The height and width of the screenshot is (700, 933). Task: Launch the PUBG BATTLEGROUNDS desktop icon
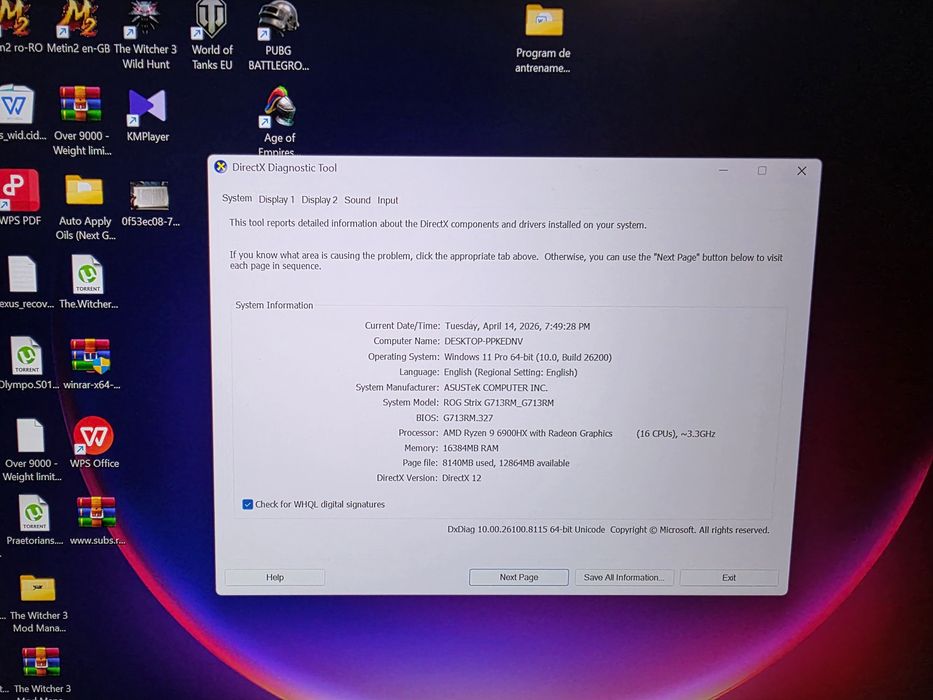point(278,37)
